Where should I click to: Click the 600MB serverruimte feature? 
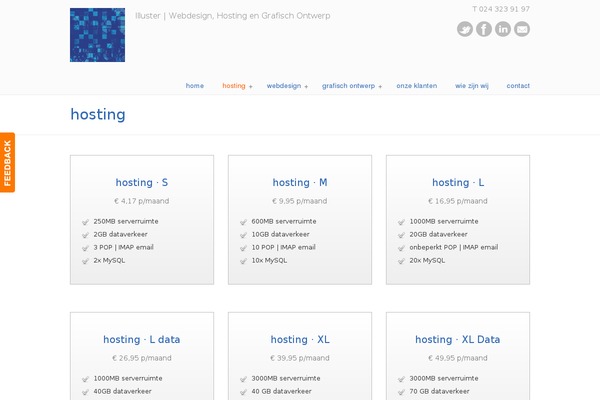(284, 221)
